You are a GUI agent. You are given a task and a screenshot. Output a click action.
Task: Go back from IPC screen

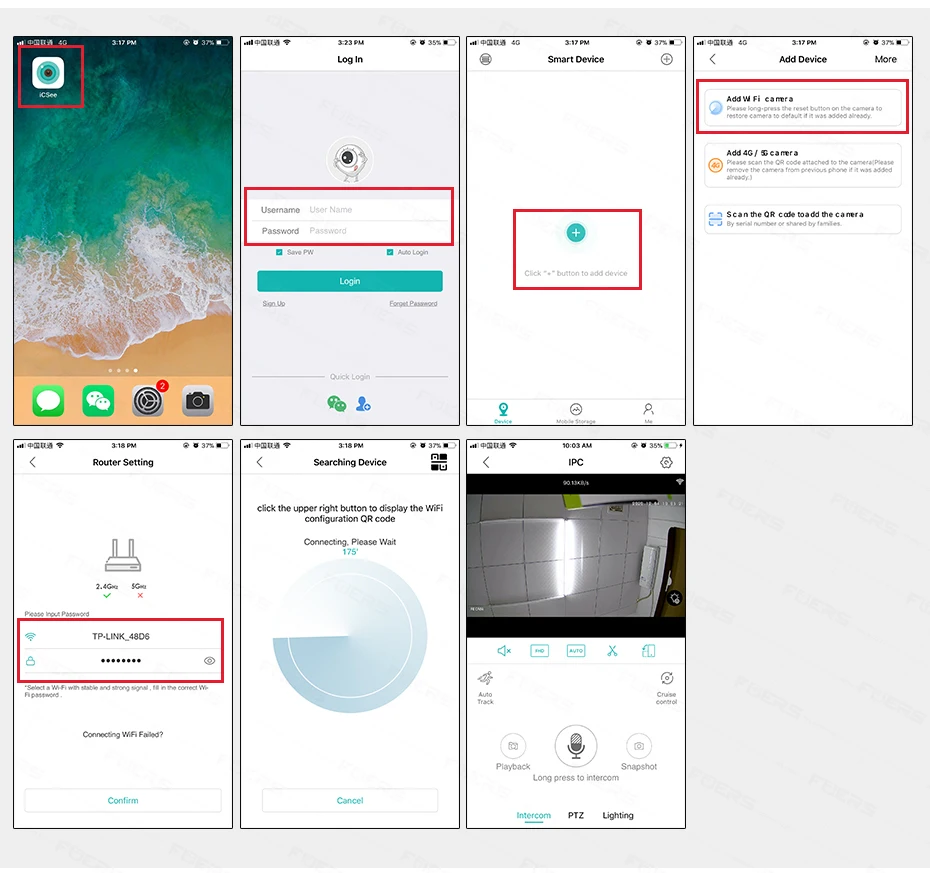click(486, 462)
